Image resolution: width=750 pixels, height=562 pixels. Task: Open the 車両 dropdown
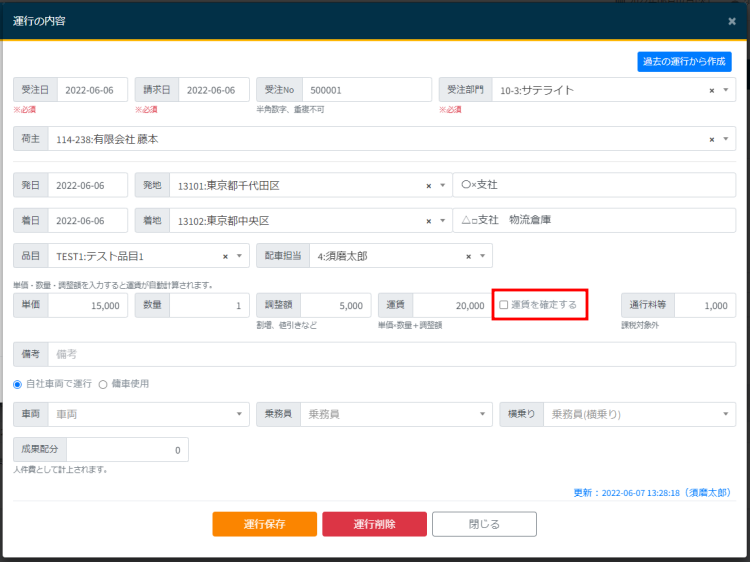[x=148, y=414]
